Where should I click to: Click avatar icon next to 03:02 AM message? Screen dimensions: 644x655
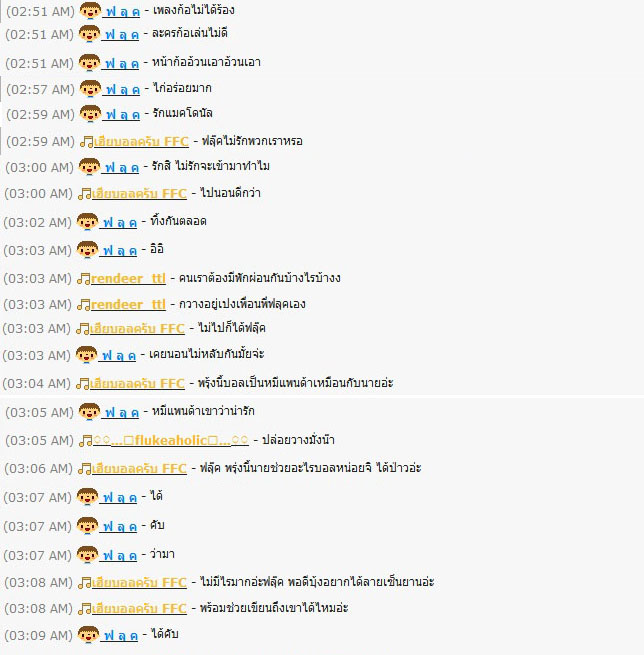(x=88, y=221)
